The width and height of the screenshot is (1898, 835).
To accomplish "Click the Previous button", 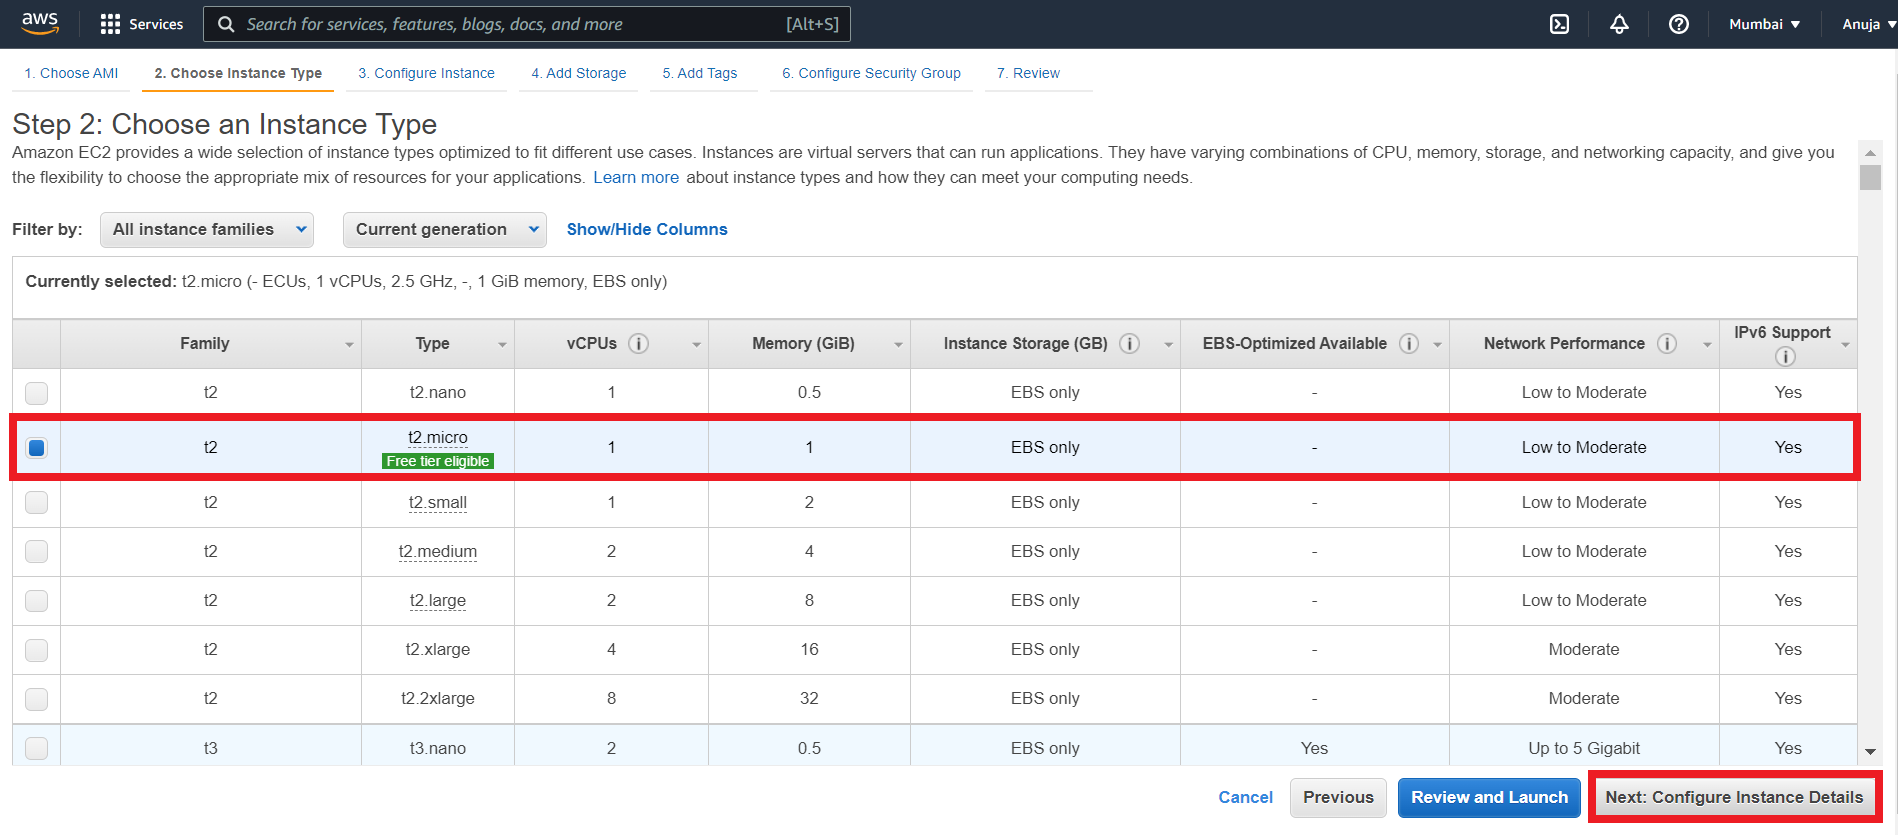I will click(x=1338, y=797).
